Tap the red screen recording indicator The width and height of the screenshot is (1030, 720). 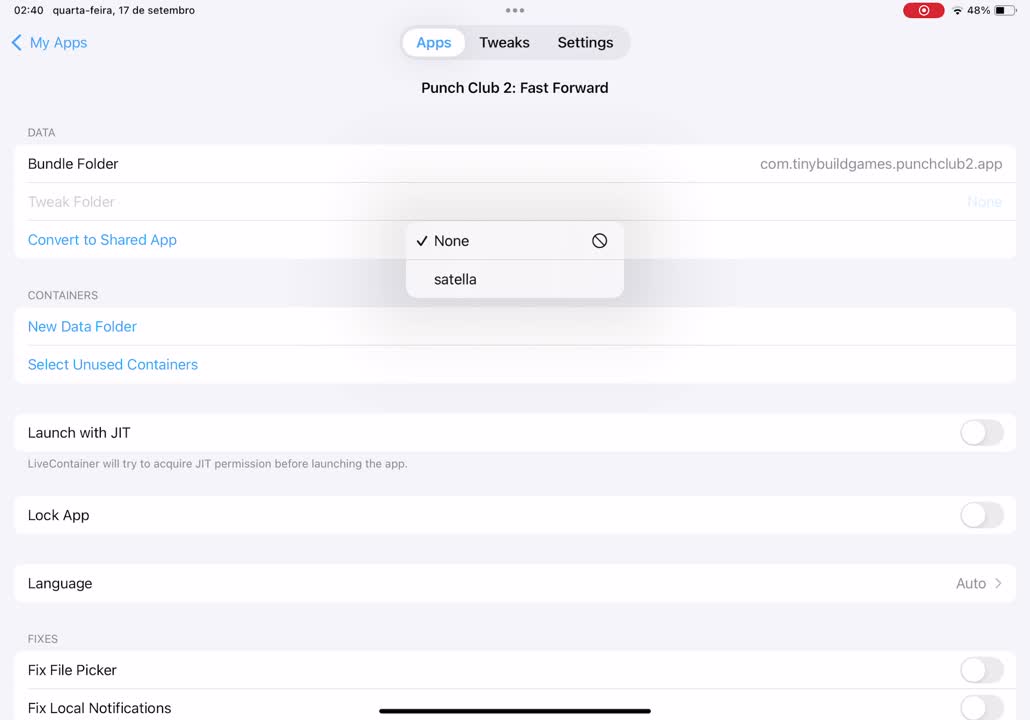[x=923, y=11]
